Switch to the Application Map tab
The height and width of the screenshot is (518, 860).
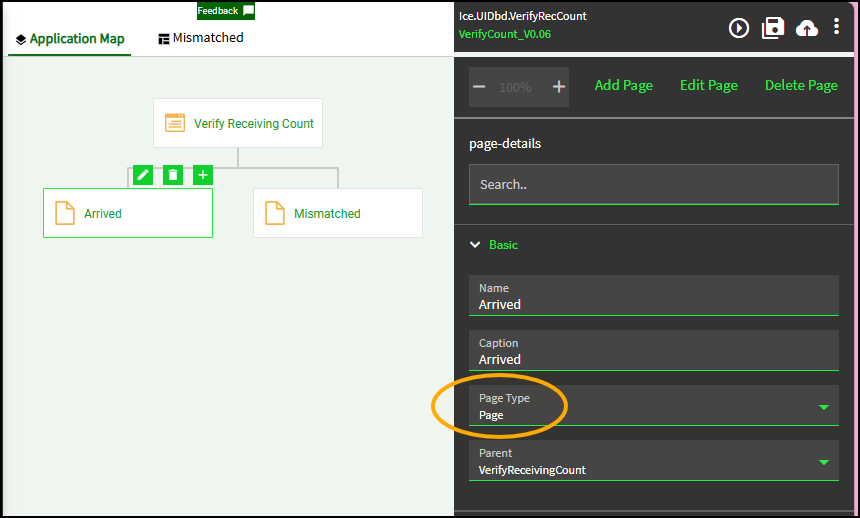(x=70, y=39)
